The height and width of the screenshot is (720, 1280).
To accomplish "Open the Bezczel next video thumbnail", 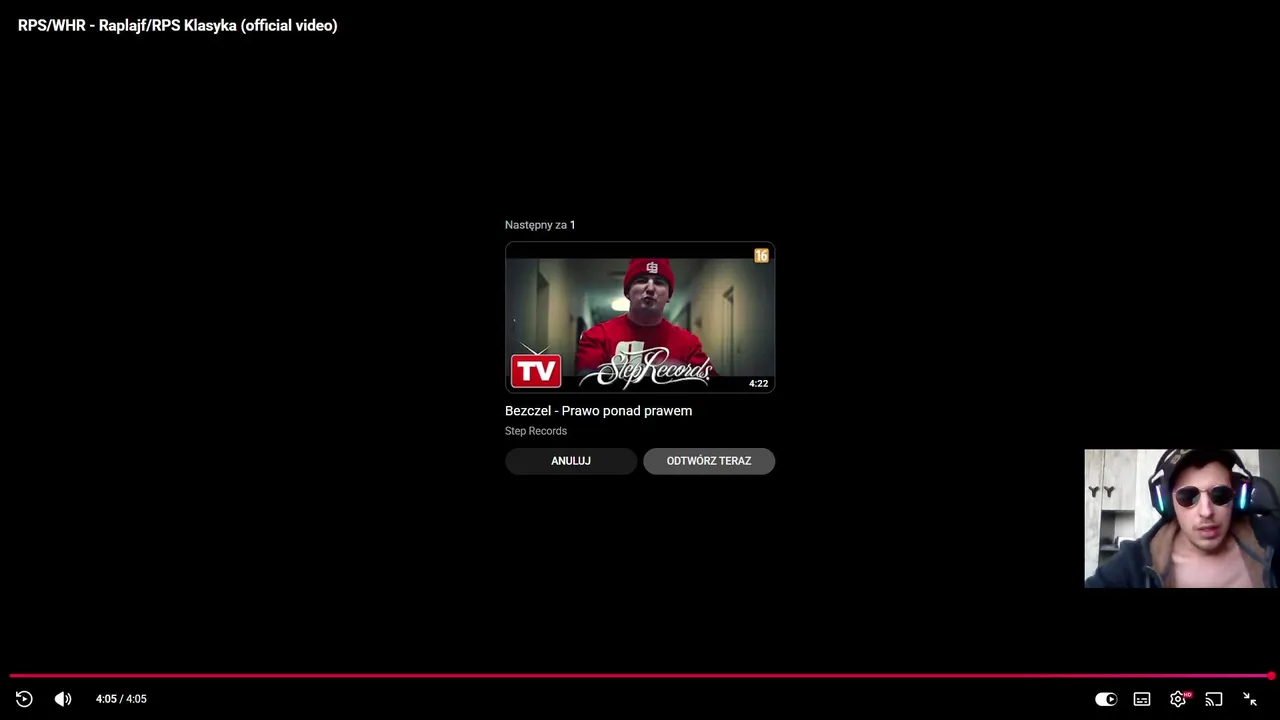I will pos(640,317).
